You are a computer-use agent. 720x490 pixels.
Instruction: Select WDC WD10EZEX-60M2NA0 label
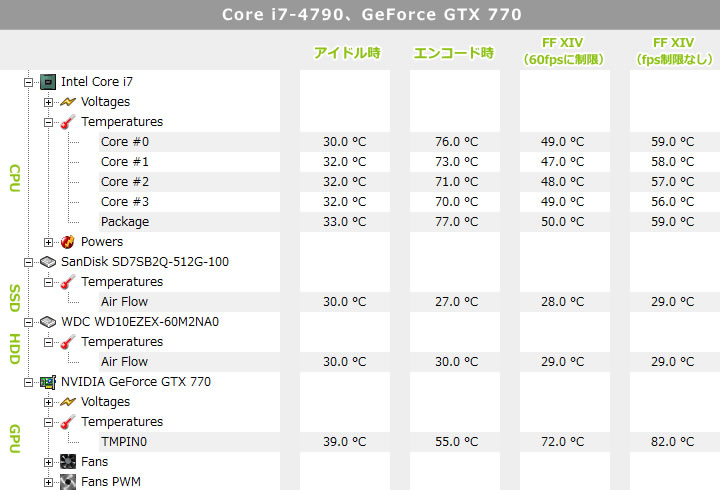point(140,322)
